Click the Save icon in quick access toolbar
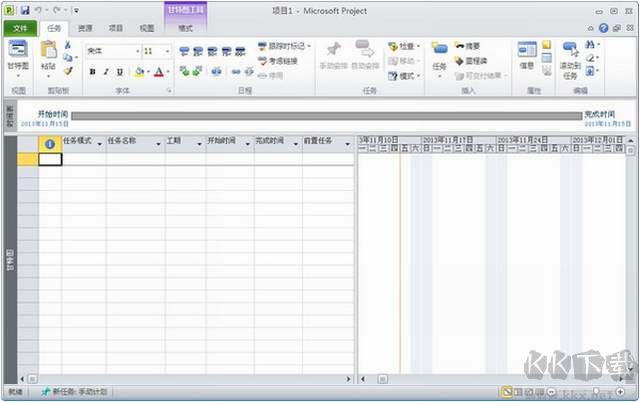 click(x=24, y=10)
